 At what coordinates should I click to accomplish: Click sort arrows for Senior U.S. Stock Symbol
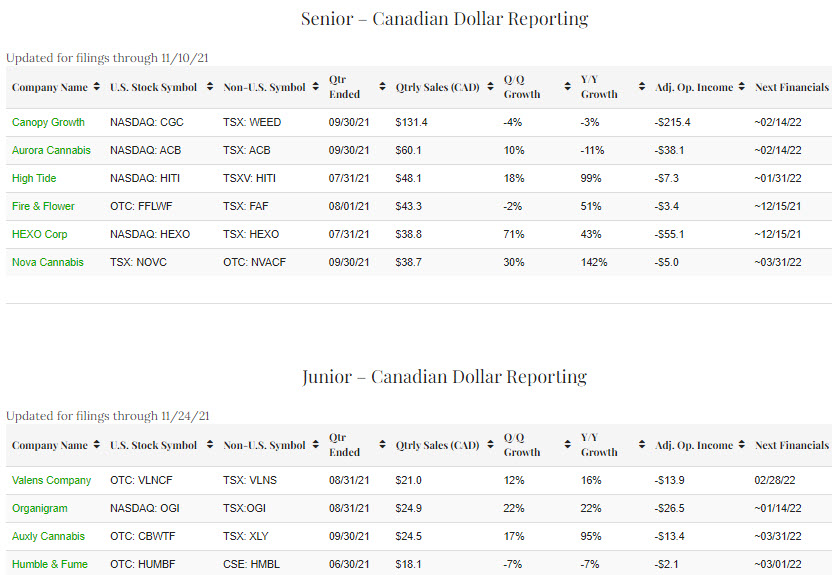210,87
